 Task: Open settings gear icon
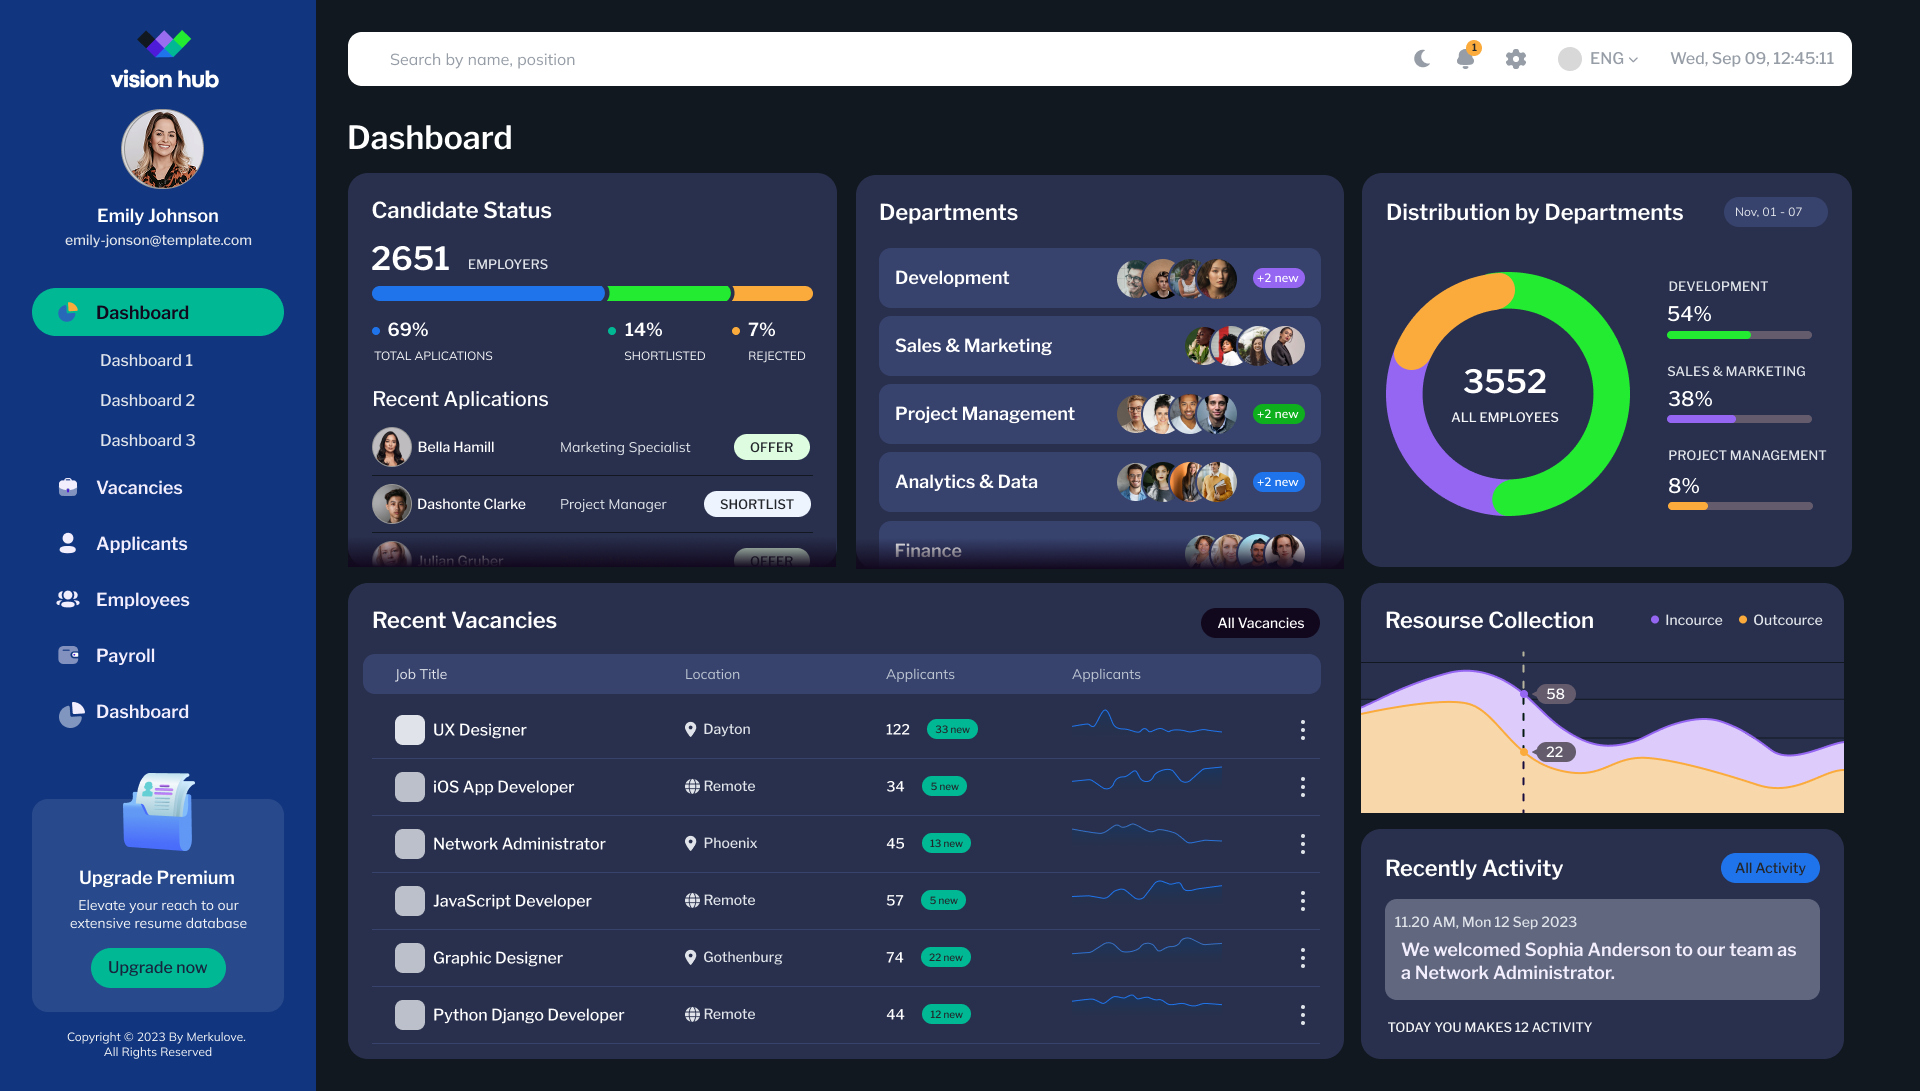point(1516,59)
